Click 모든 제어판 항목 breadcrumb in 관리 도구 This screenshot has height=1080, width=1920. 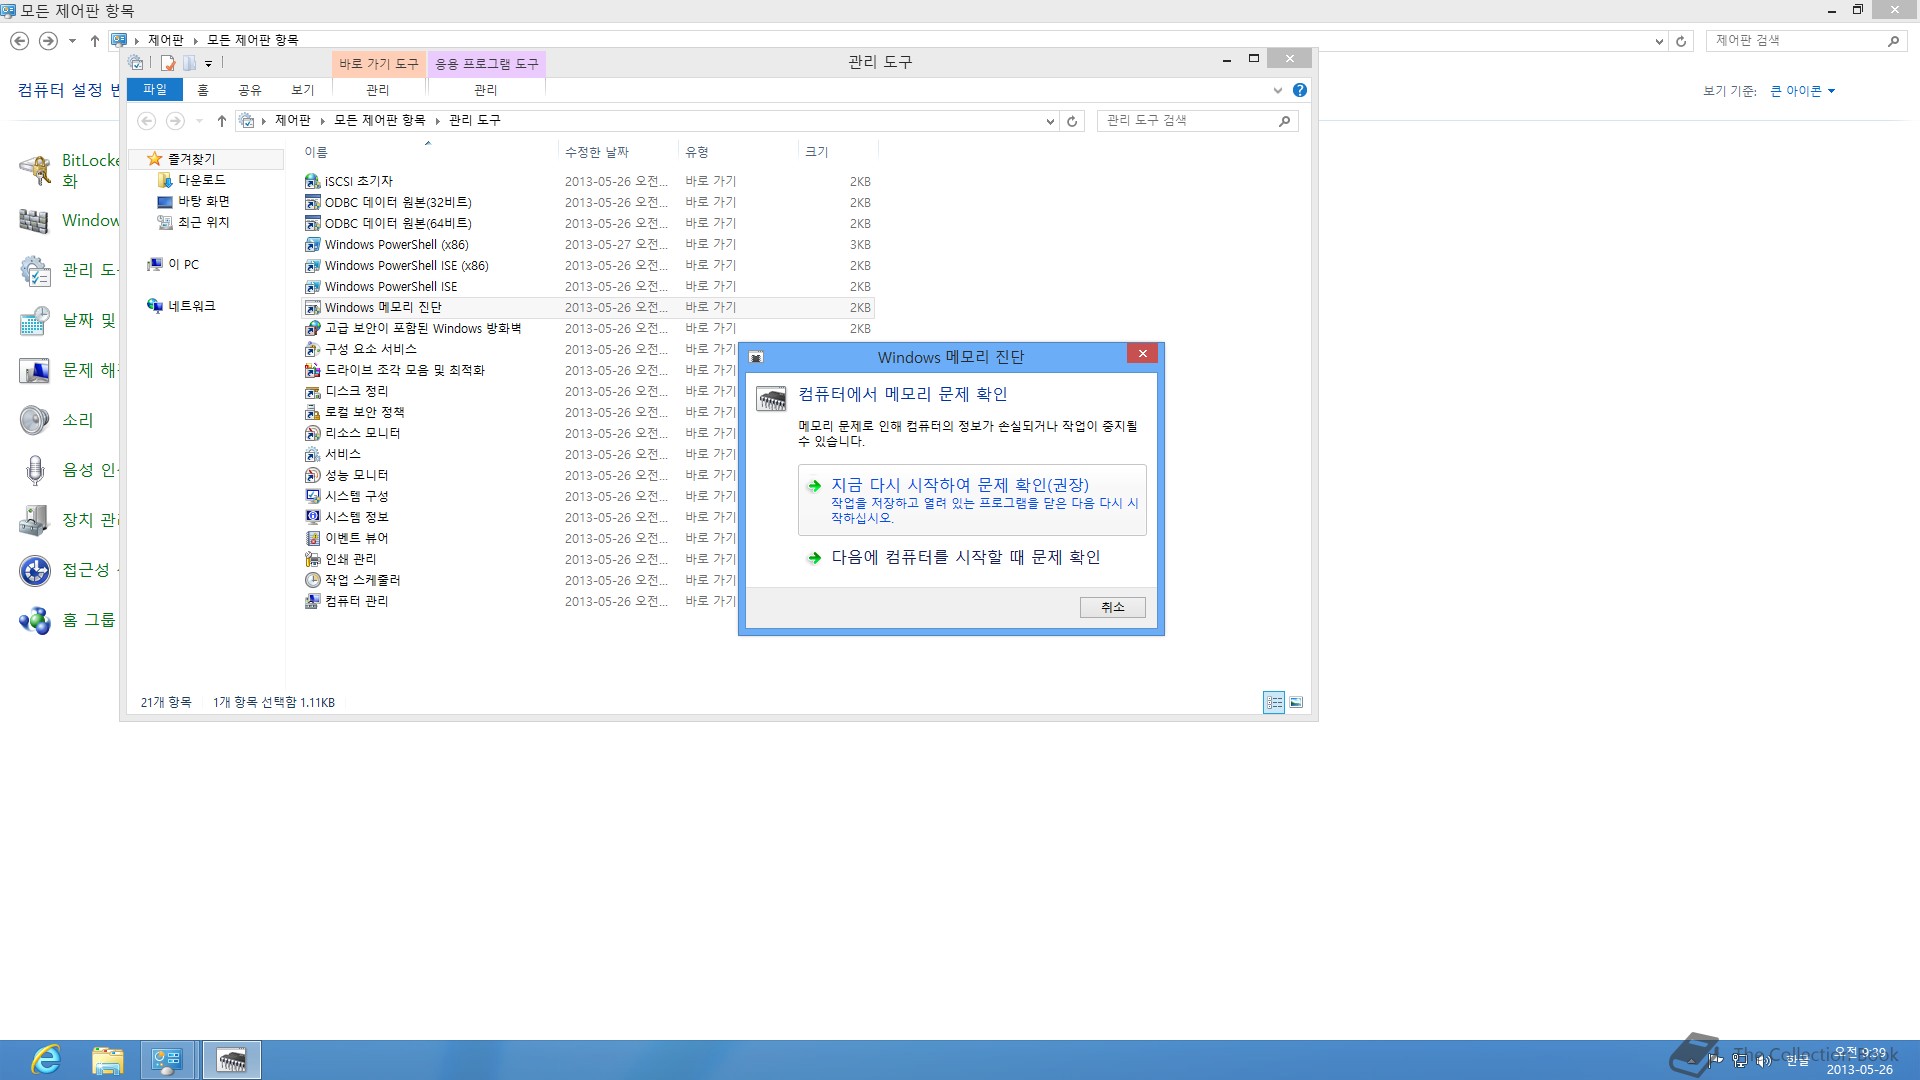pyautogui.click(x=380, y=120)
